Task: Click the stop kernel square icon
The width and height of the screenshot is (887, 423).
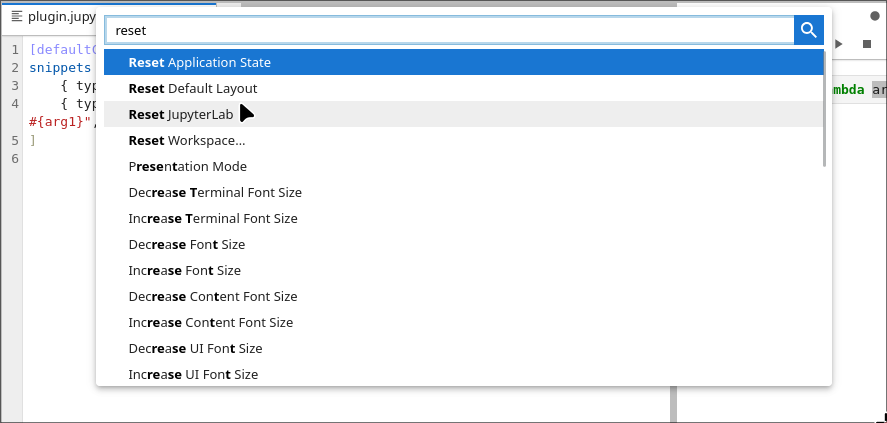Action: pos(867,44)
